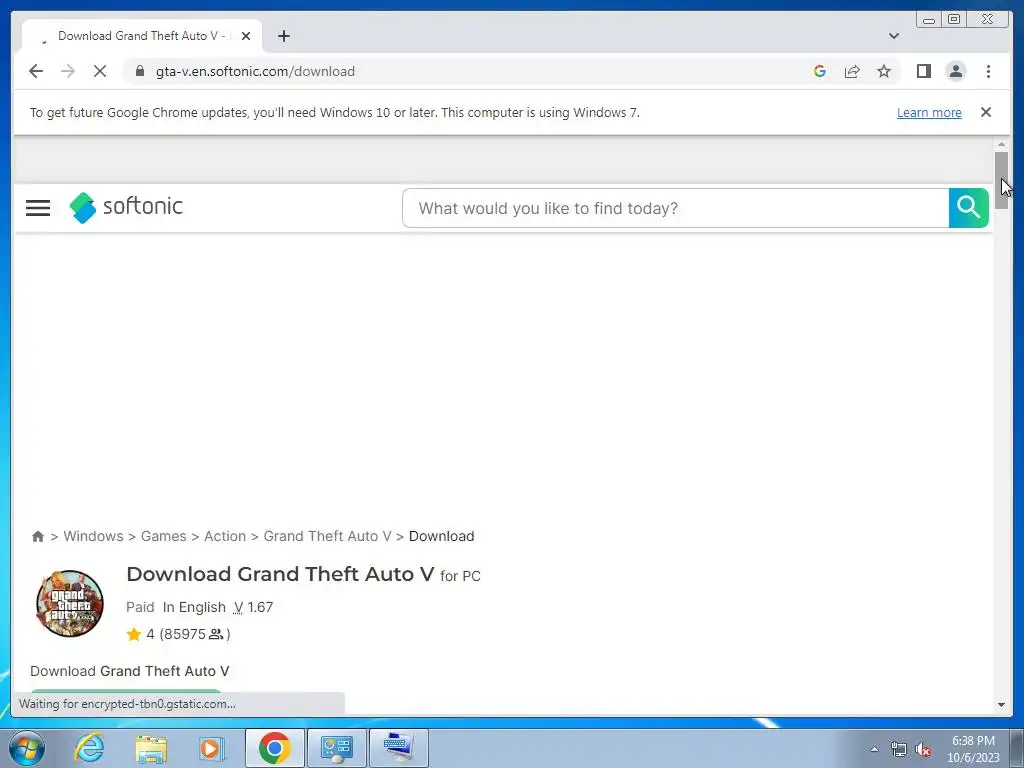Click the address bar URL
This screenshot has width=1024, height=768.
[x=255, y=71]
